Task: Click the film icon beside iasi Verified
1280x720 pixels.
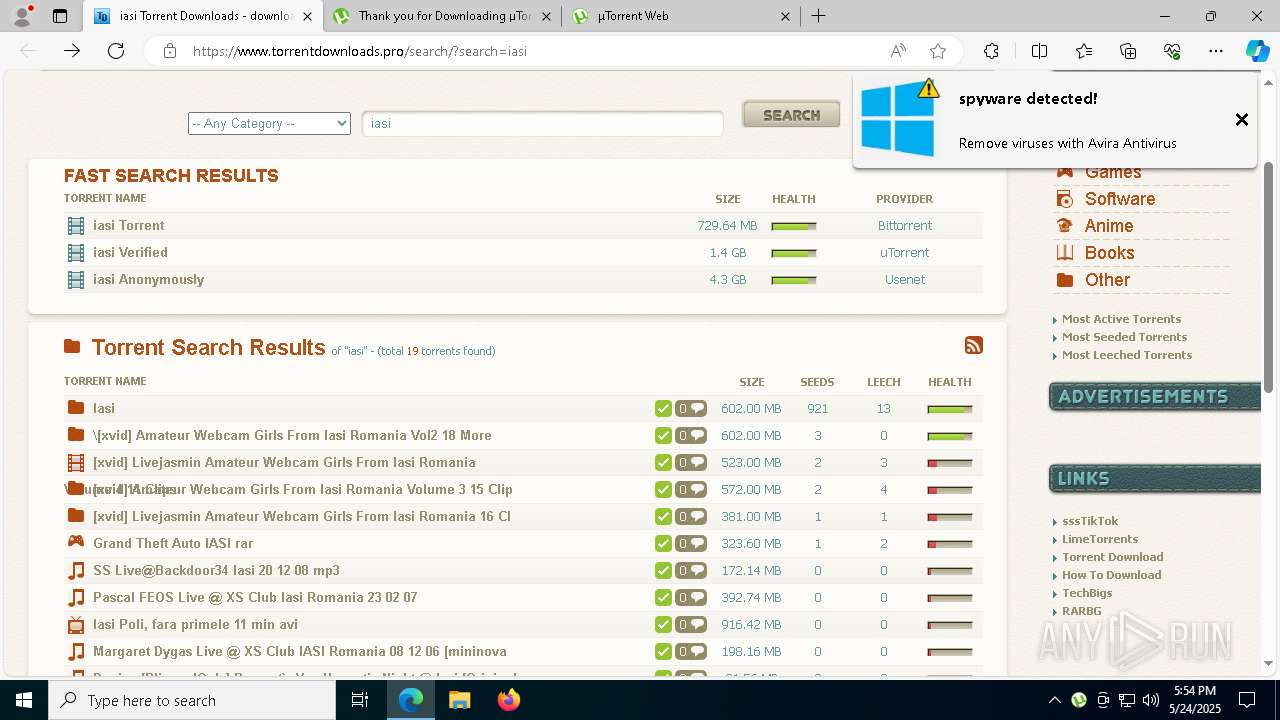Action: [76, 252]
